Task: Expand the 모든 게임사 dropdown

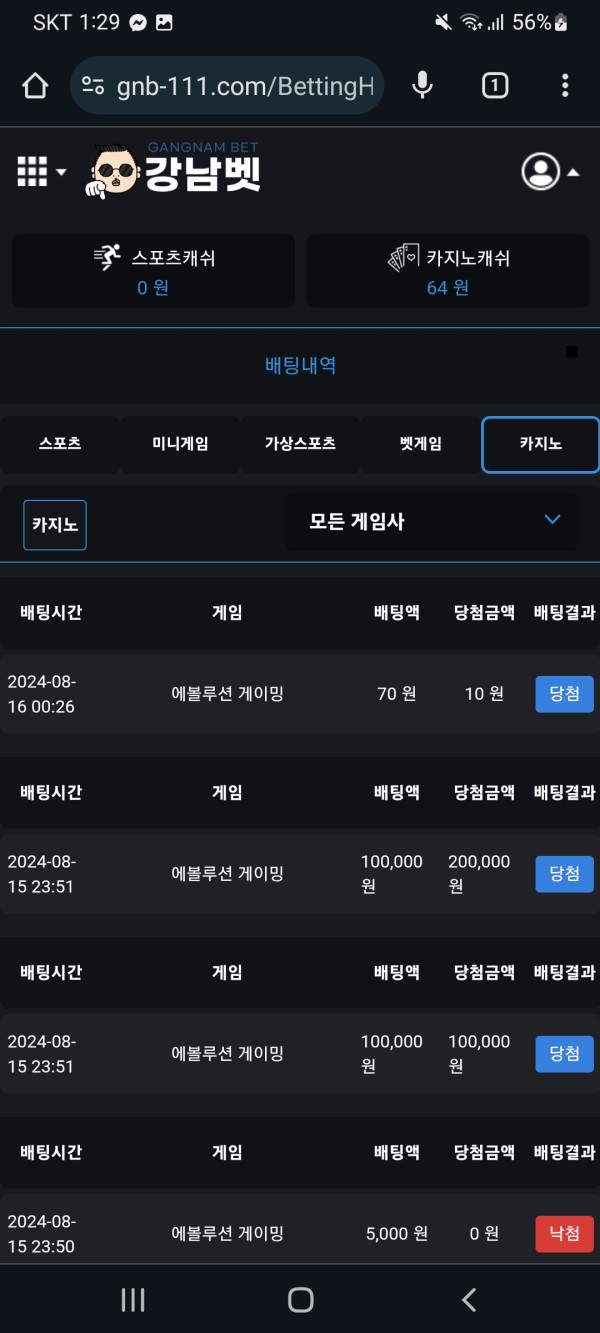Action: pos(431,521)
